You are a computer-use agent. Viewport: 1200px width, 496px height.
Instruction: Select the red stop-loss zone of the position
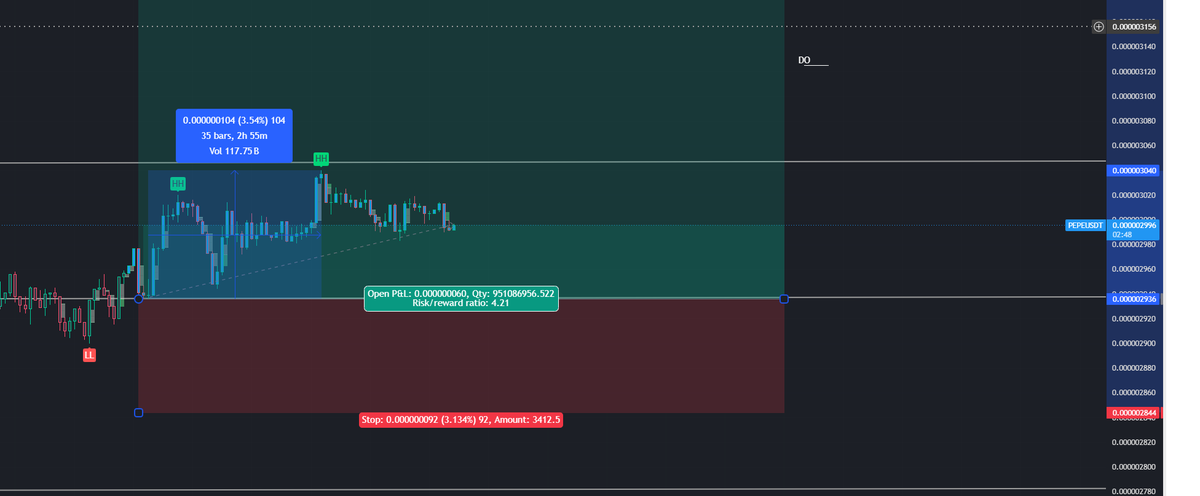[461, 356]
